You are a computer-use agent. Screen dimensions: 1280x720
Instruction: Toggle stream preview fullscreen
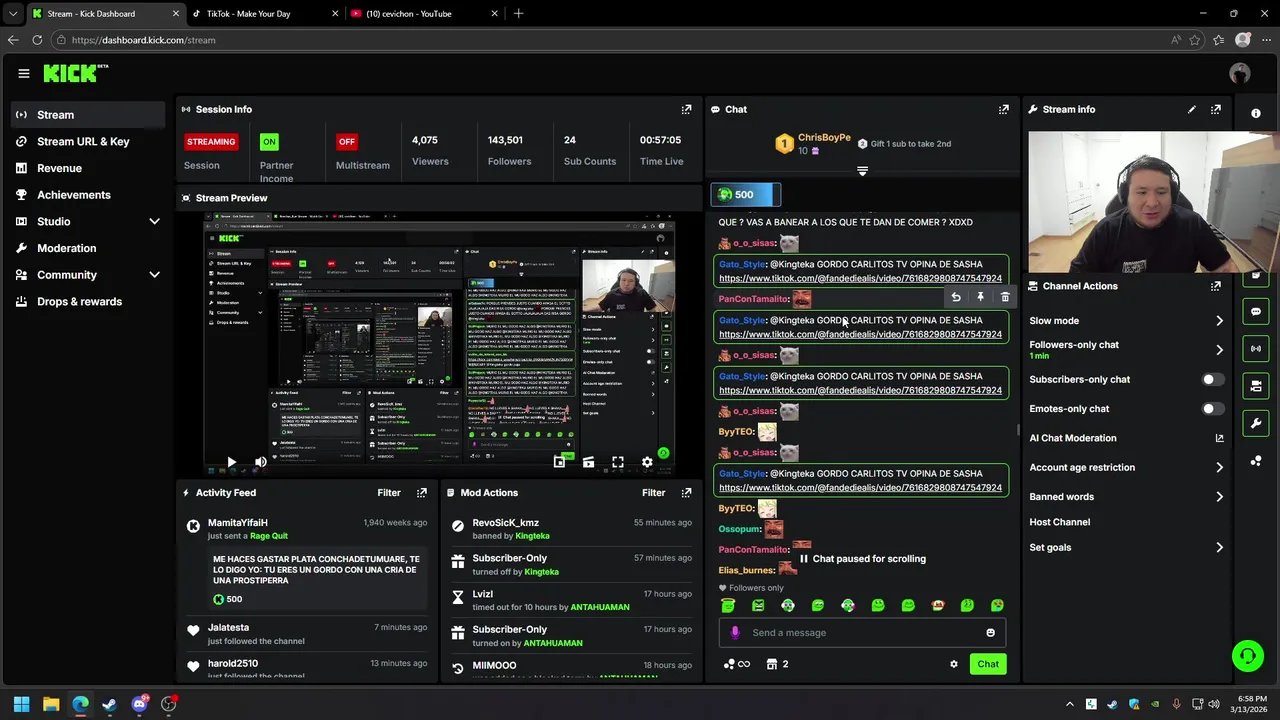[x=618, y=462]
